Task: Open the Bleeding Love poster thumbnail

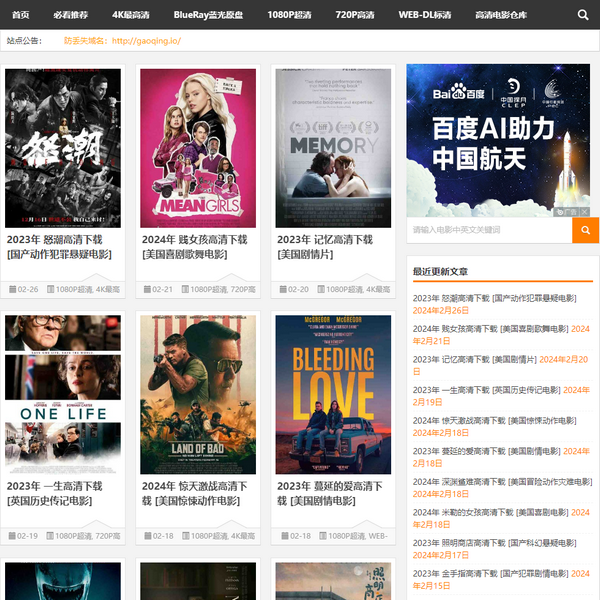Action: [333, 394]
